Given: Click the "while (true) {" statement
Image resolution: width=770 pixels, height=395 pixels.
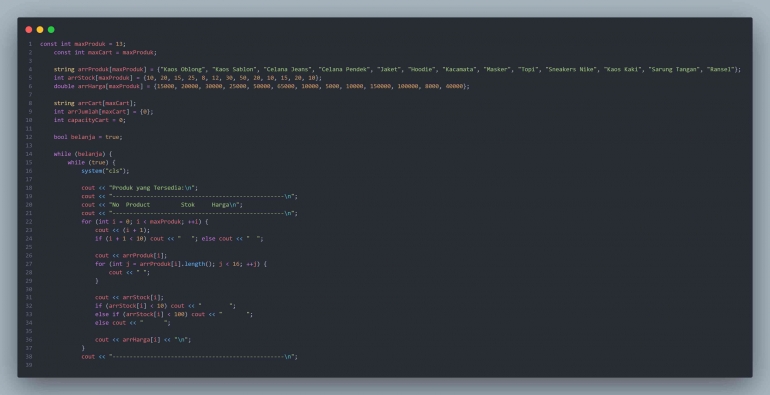Looking at the screenshot, I should tap(91, 162).
